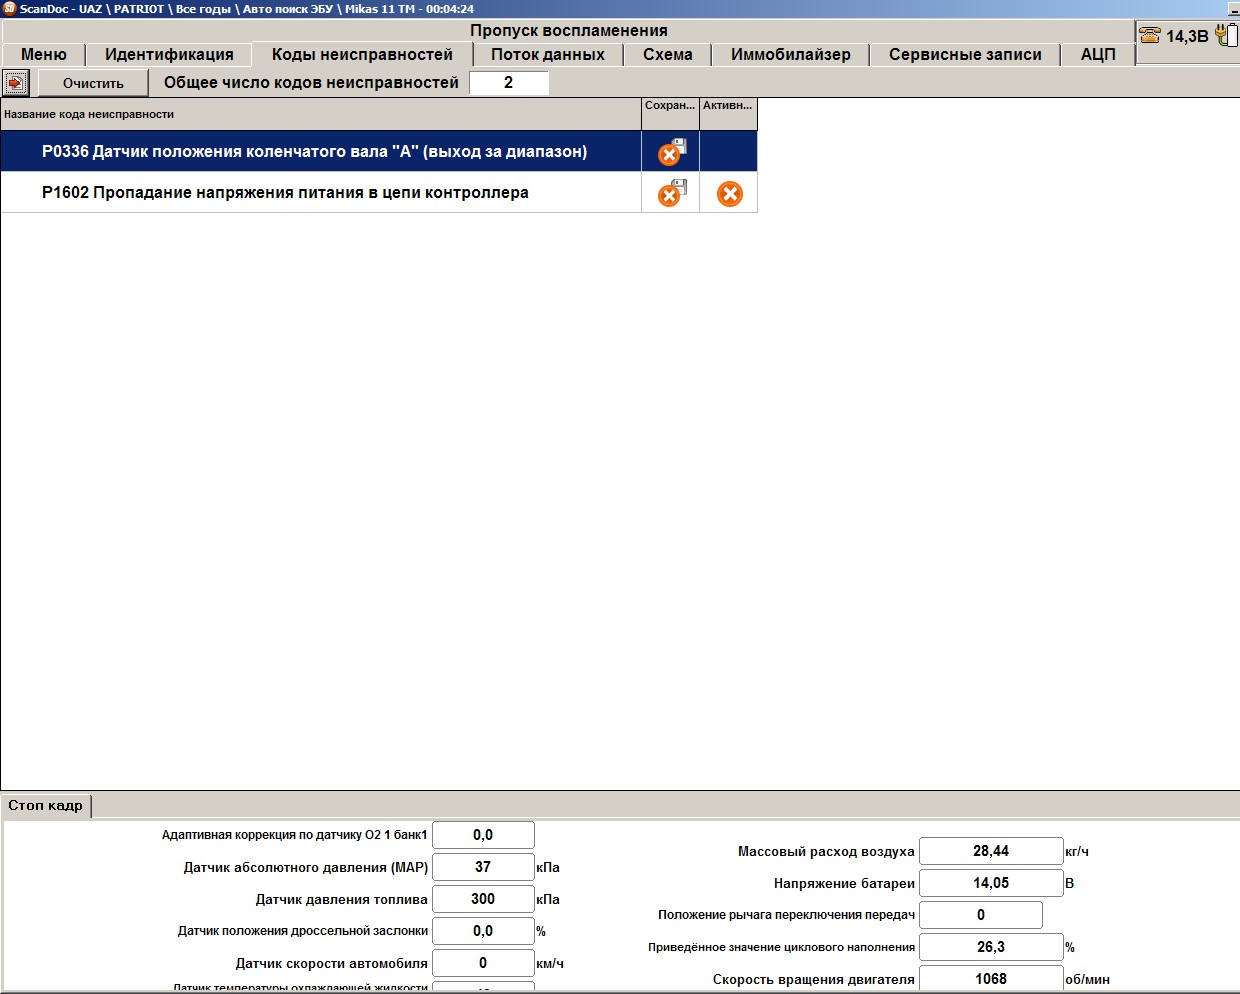Click saved fault icon for P0336
This screenshot has height=994, width=1240.
click(x=671, y=152)
